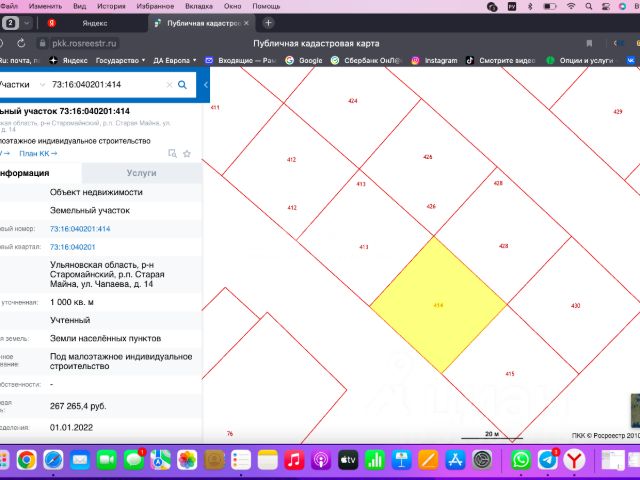Collapse the left info panel arrow
640x480 pixels.
tap(206, 85)
